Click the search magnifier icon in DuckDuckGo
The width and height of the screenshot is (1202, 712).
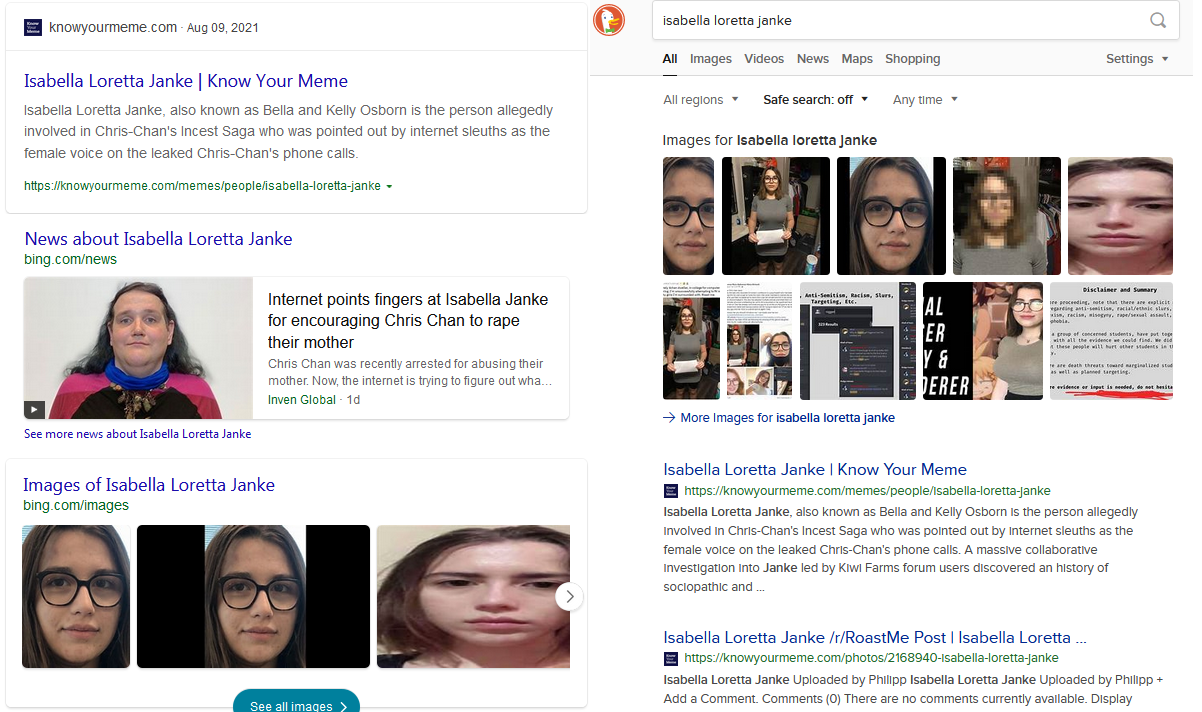click(x=1158, y=20)
